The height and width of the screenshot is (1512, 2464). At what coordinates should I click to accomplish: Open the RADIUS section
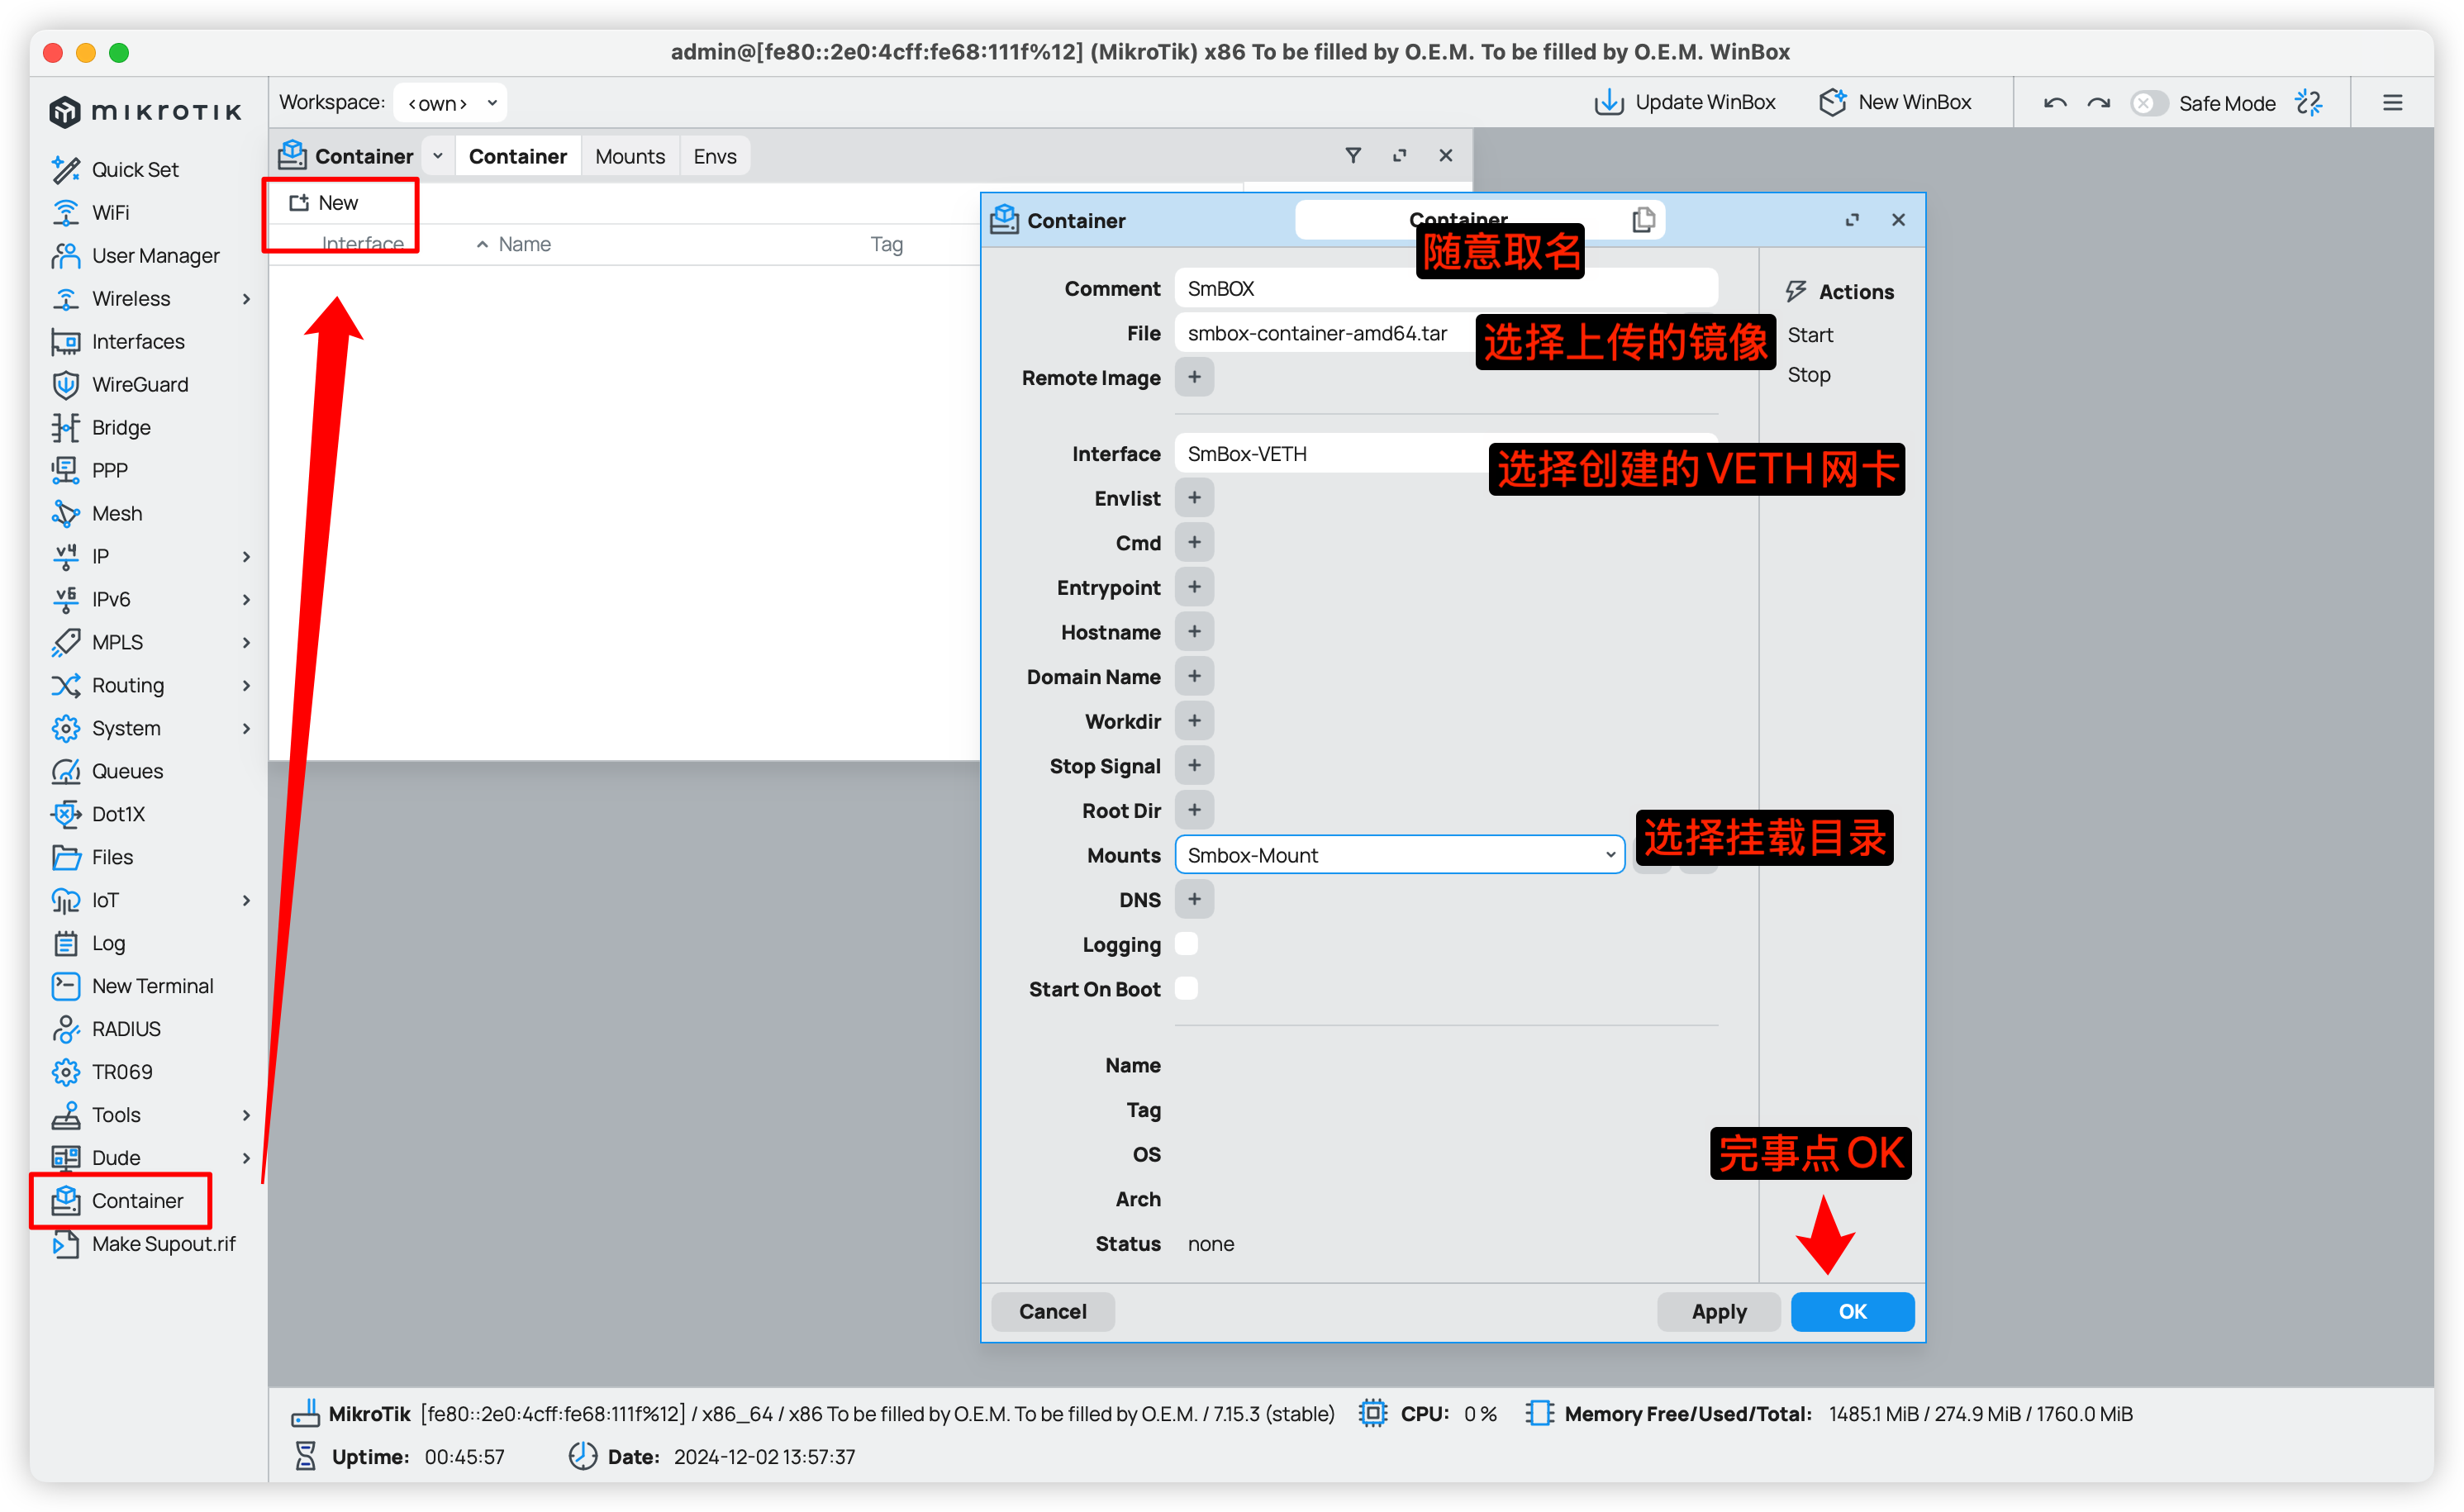click(126, 1030)
